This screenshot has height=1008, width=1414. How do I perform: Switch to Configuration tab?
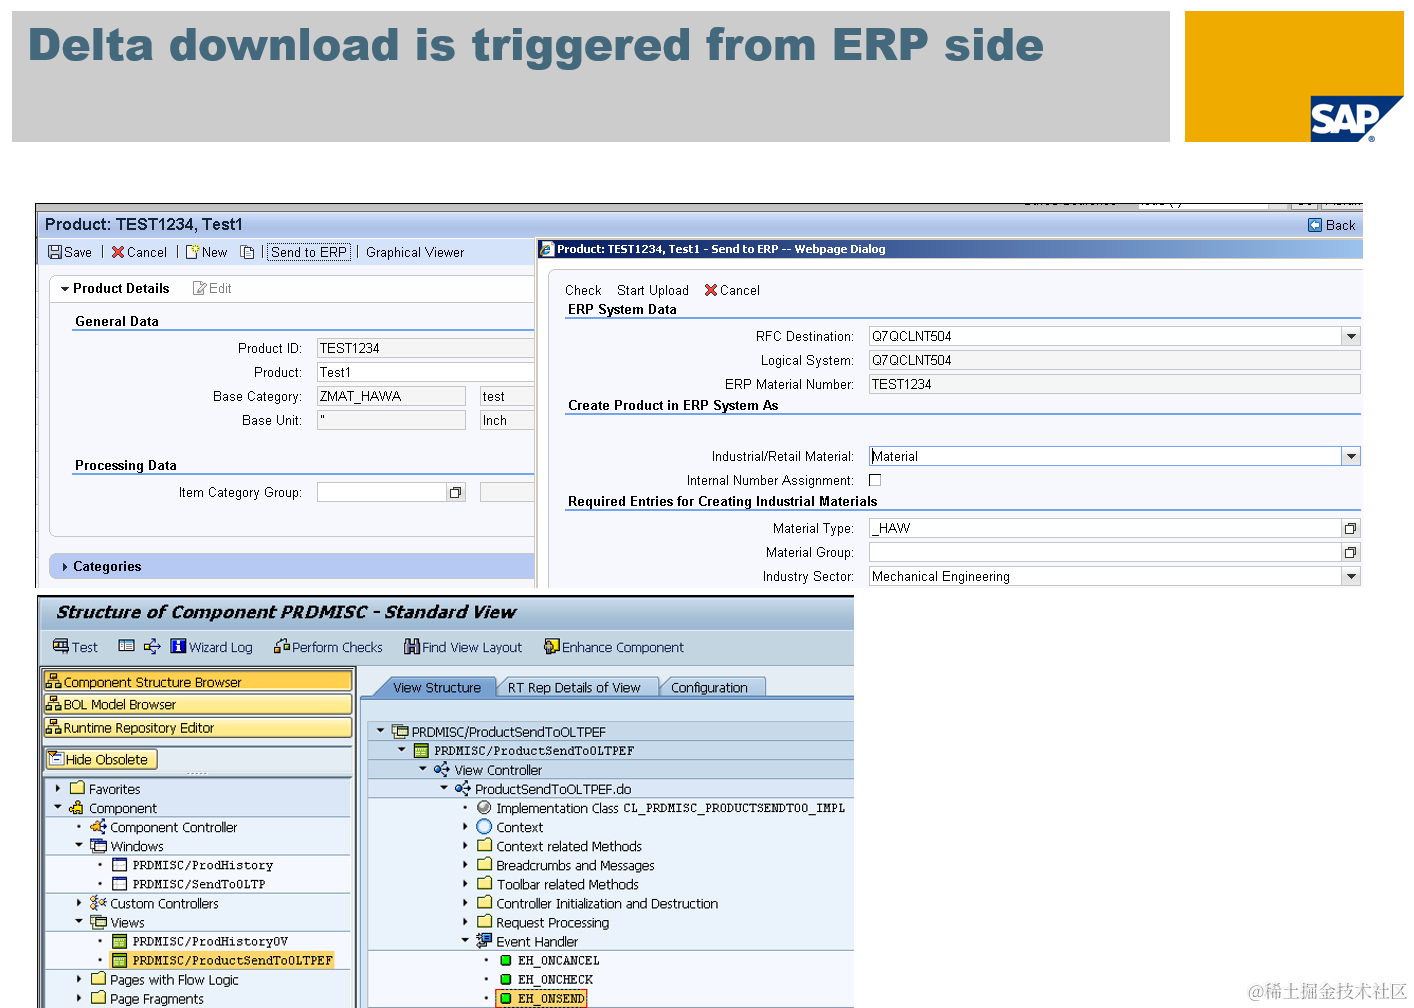(x=709, y=687)
